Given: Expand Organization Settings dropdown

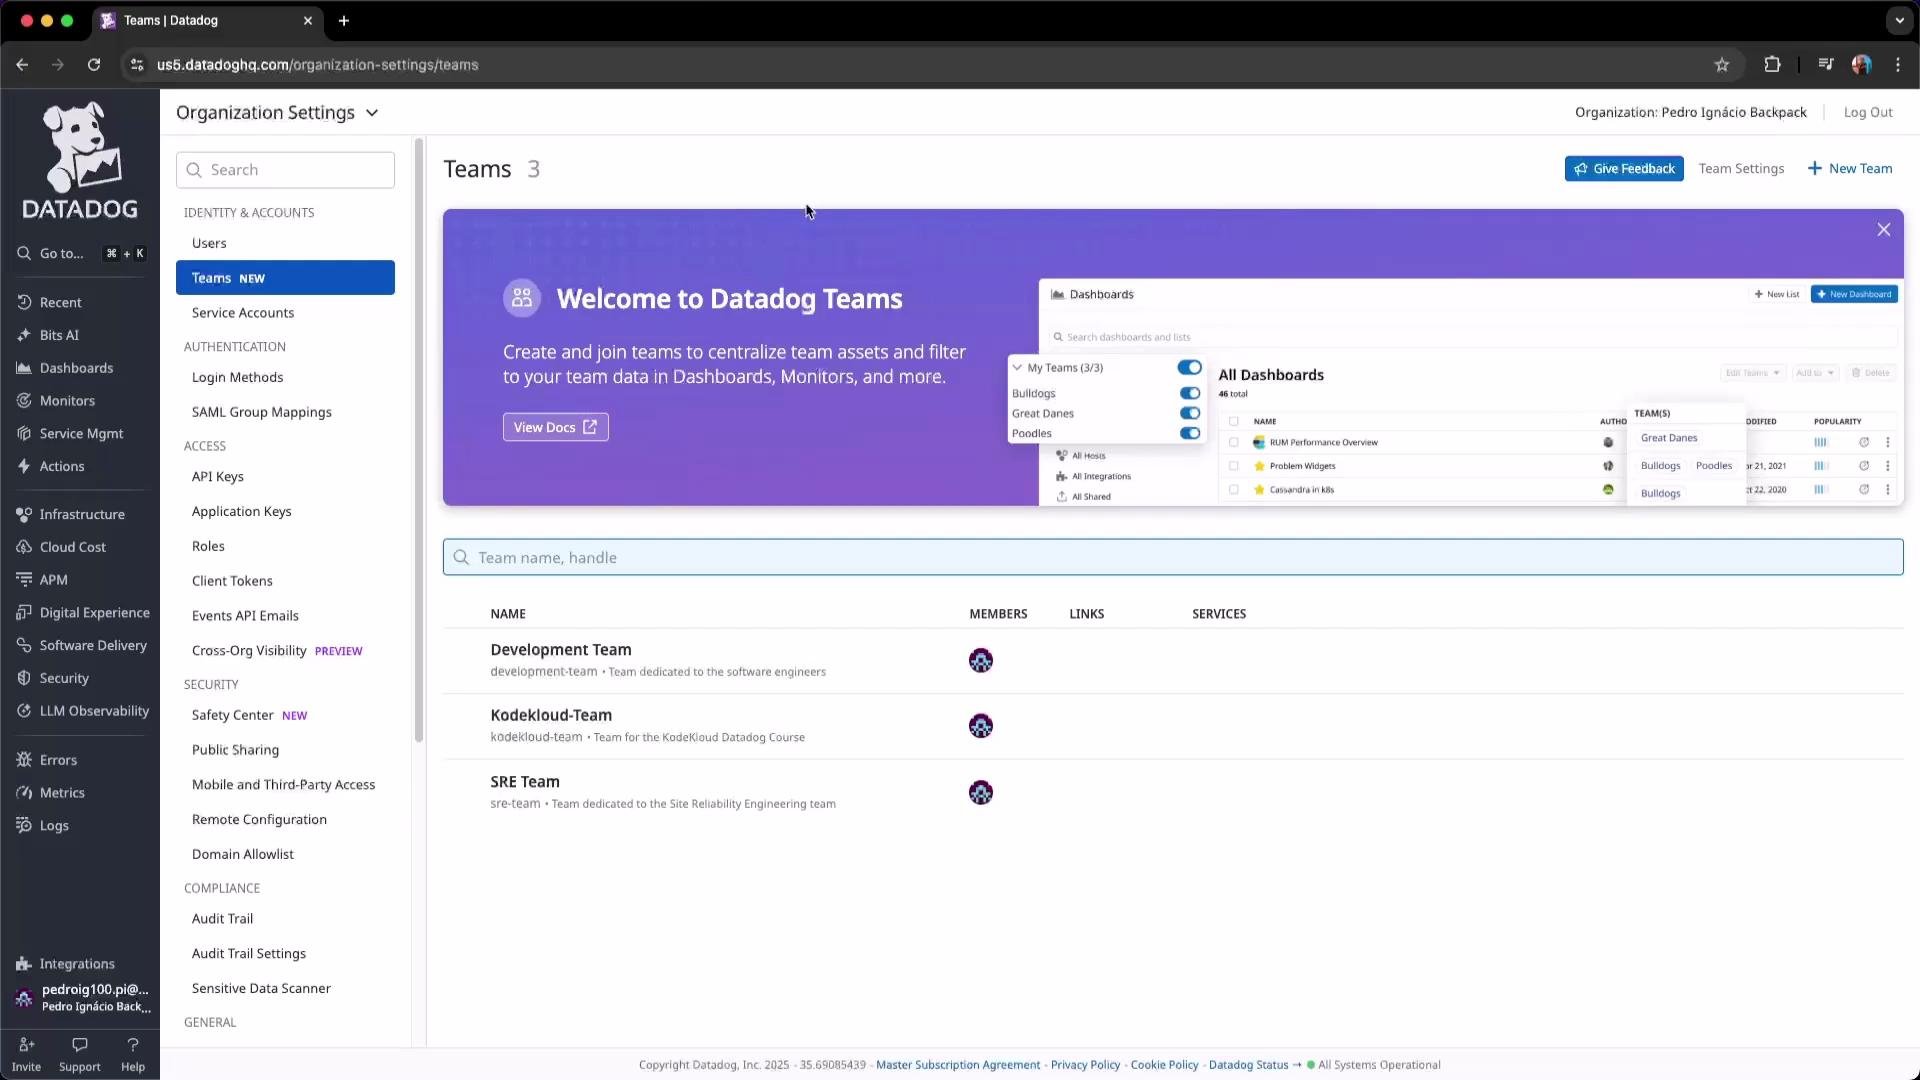Looking at the screenshot, I should click(x=277, y=113).
